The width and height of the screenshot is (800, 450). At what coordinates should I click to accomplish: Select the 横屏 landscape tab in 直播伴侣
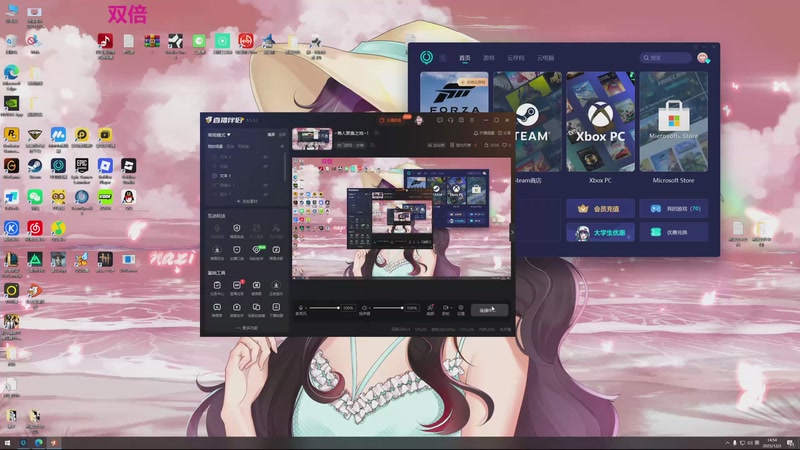point(271,135)
